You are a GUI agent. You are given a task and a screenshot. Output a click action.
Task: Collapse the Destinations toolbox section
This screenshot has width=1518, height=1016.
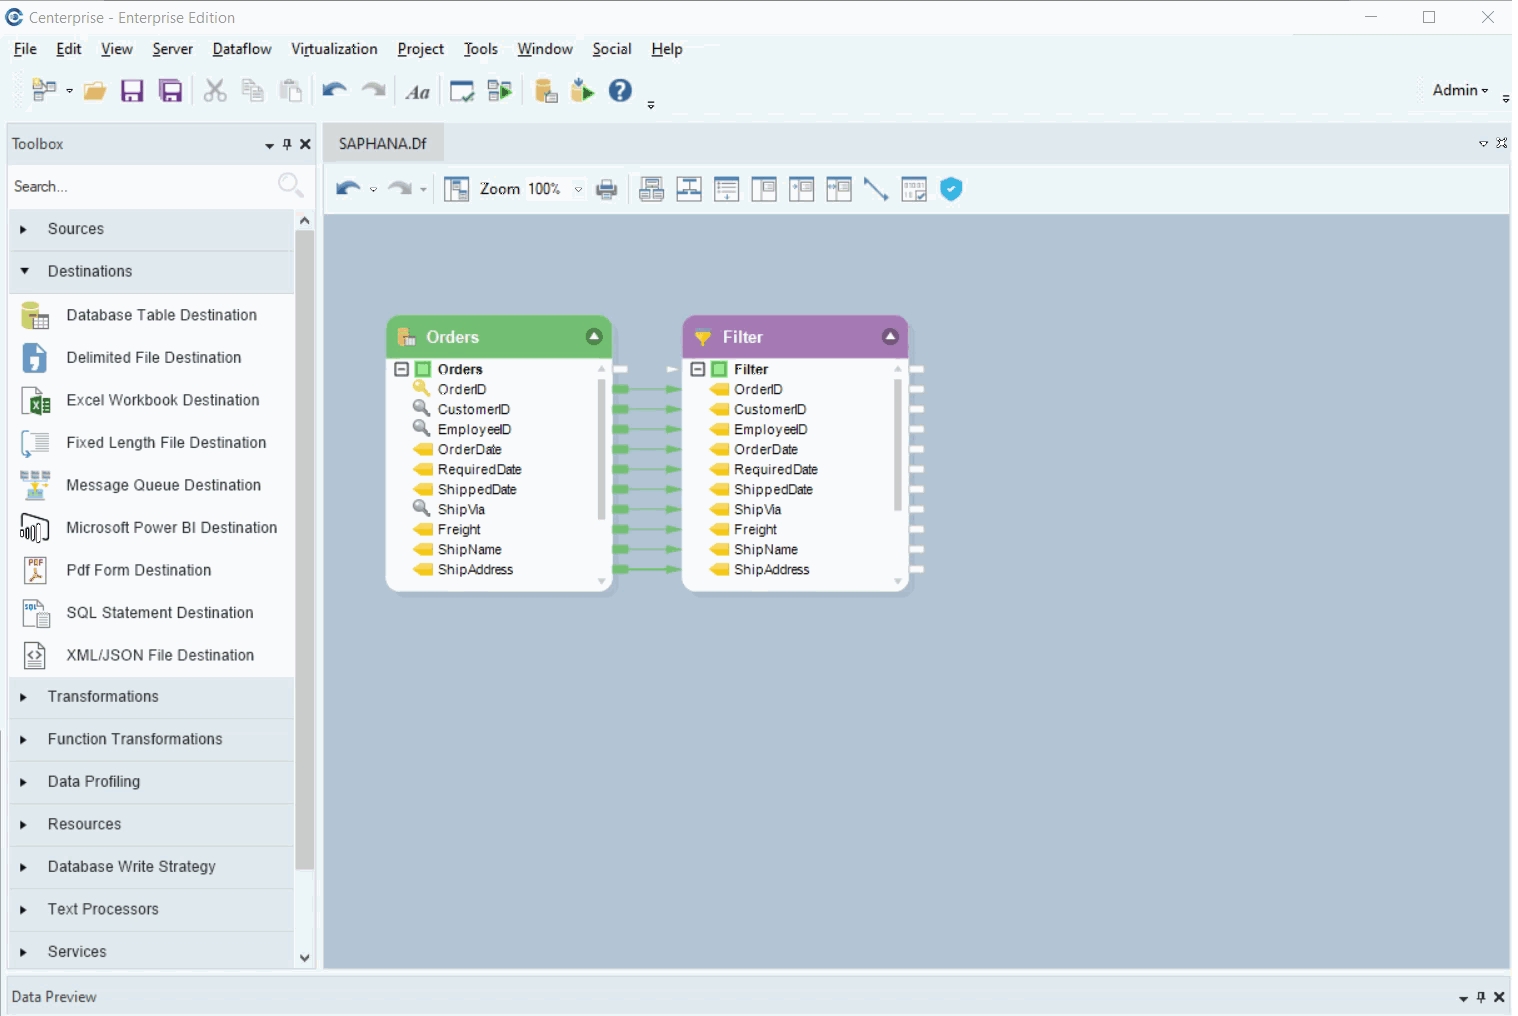tap(89, 272)
